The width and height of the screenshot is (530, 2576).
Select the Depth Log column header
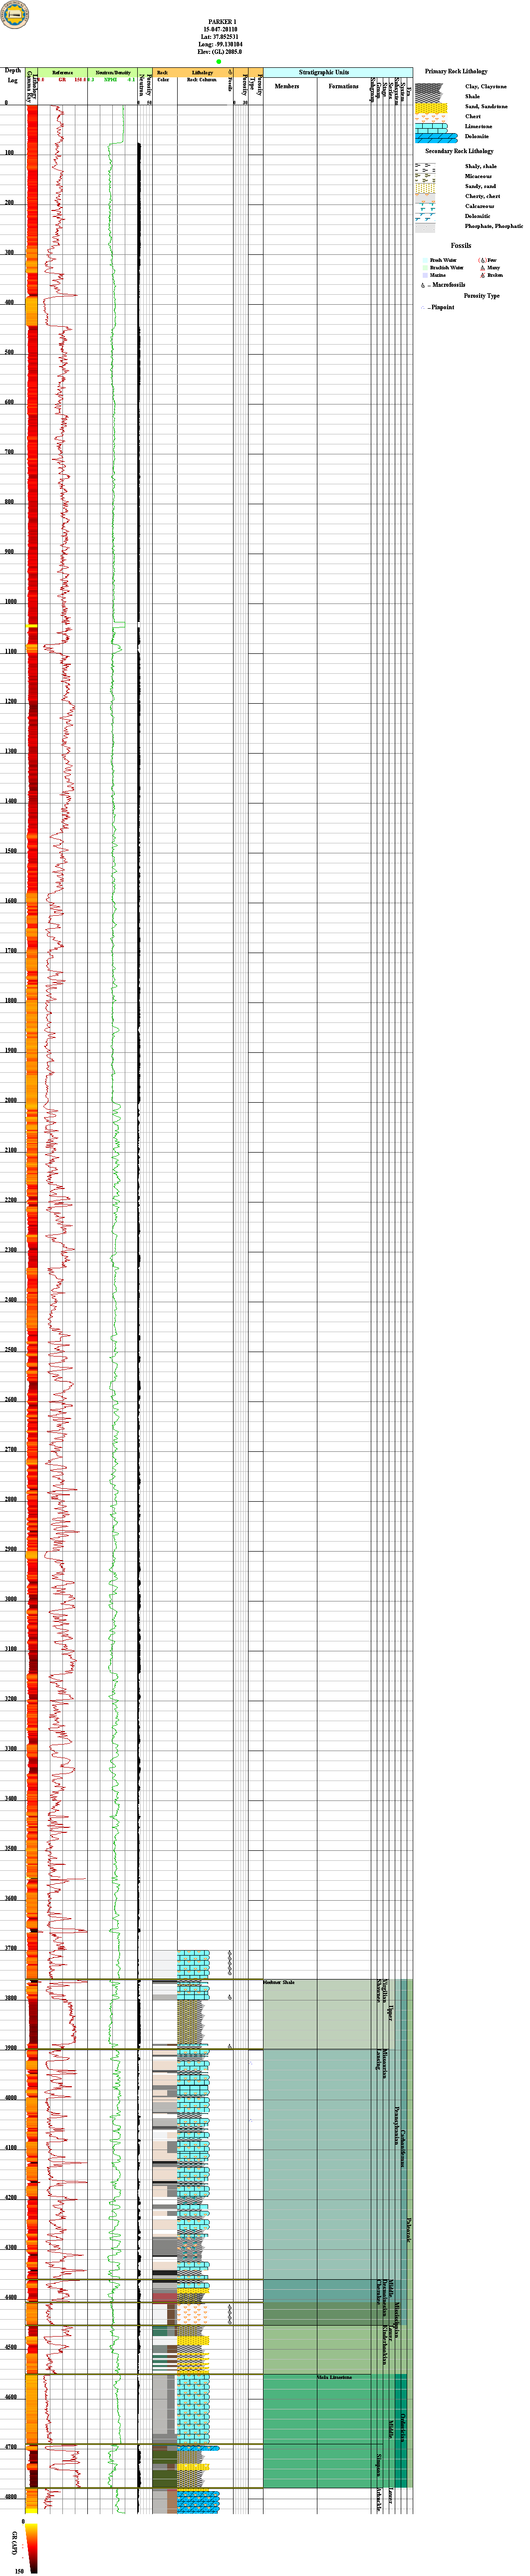13,75
